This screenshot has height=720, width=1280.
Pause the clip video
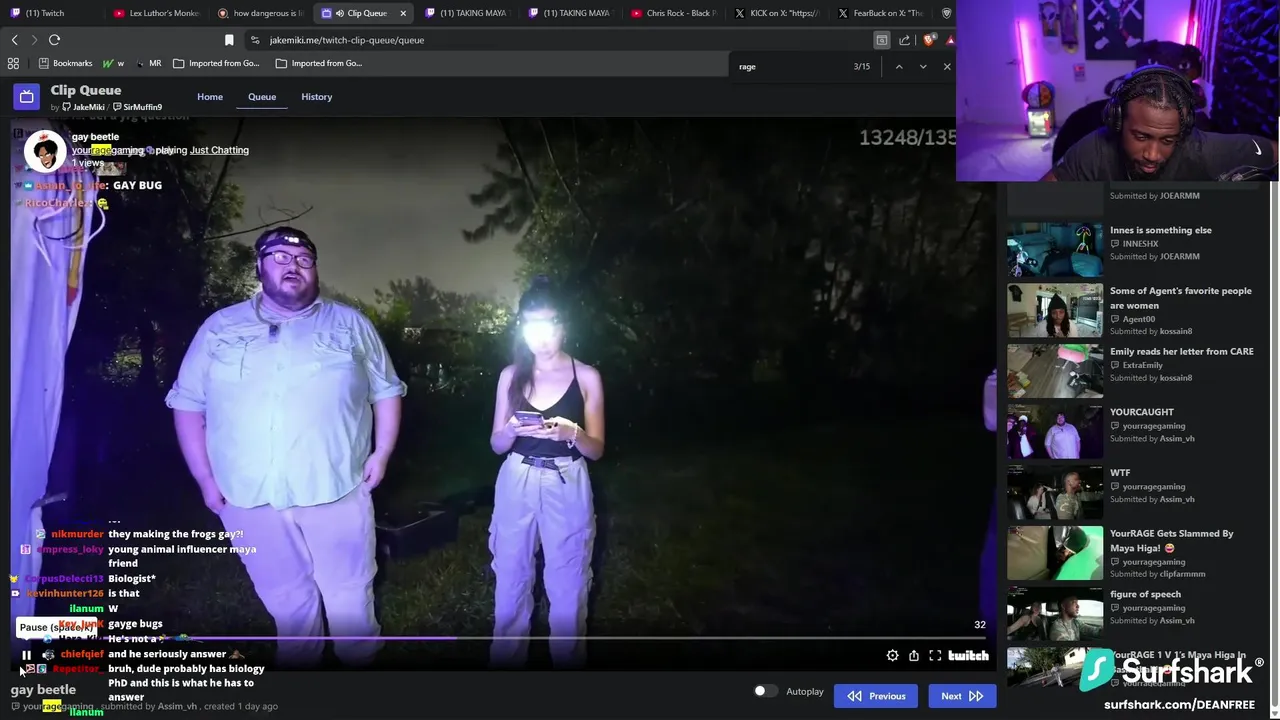point(27,656)
